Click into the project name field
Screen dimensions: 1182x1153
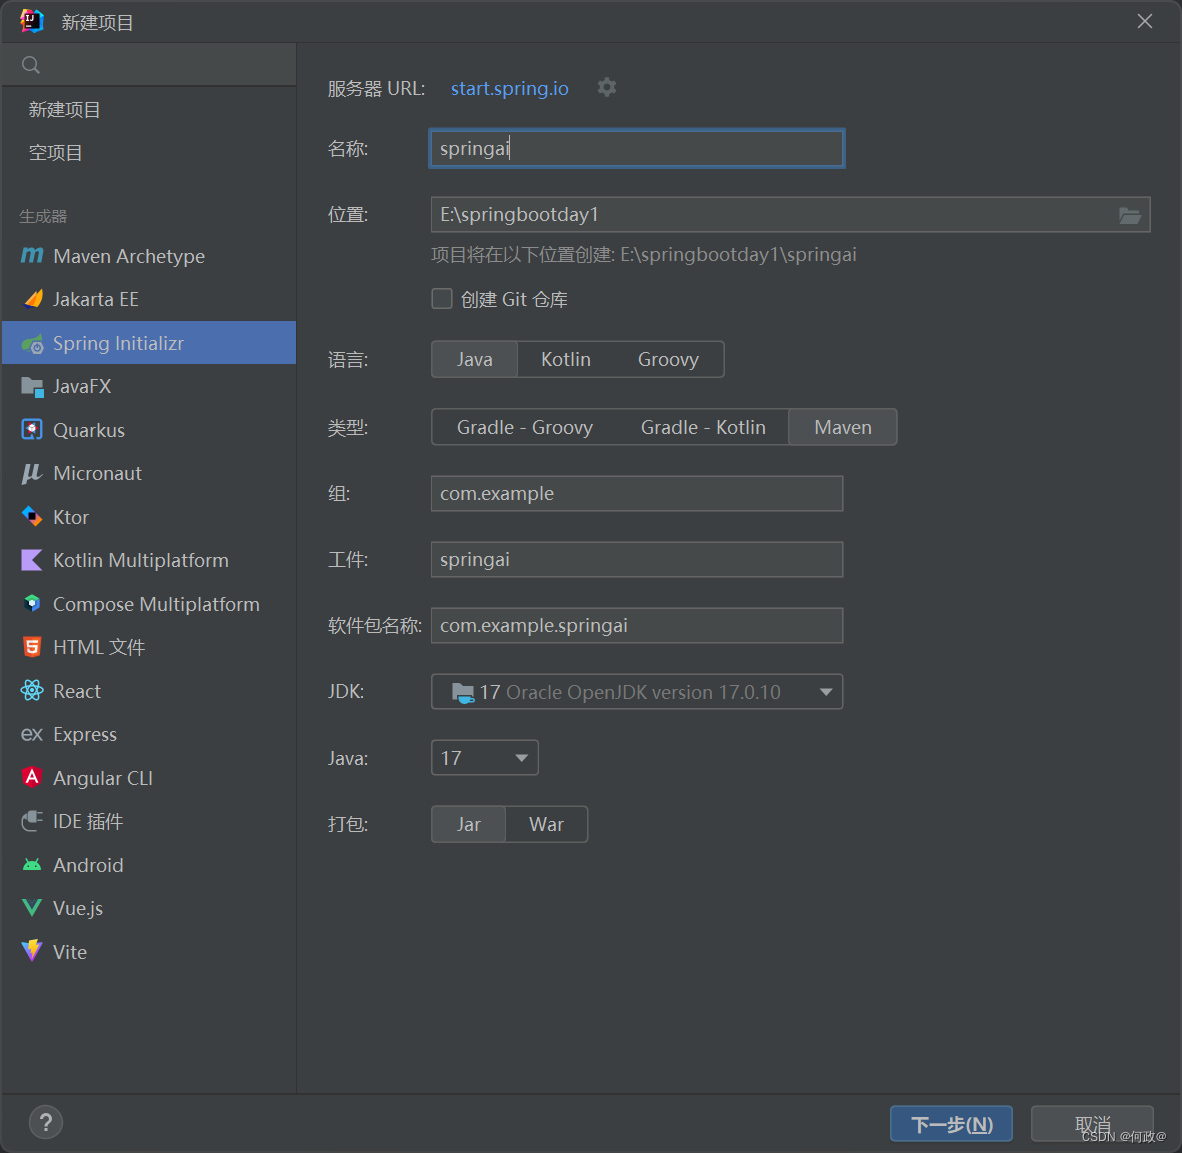pyautogui.click(x=637, y=148)
